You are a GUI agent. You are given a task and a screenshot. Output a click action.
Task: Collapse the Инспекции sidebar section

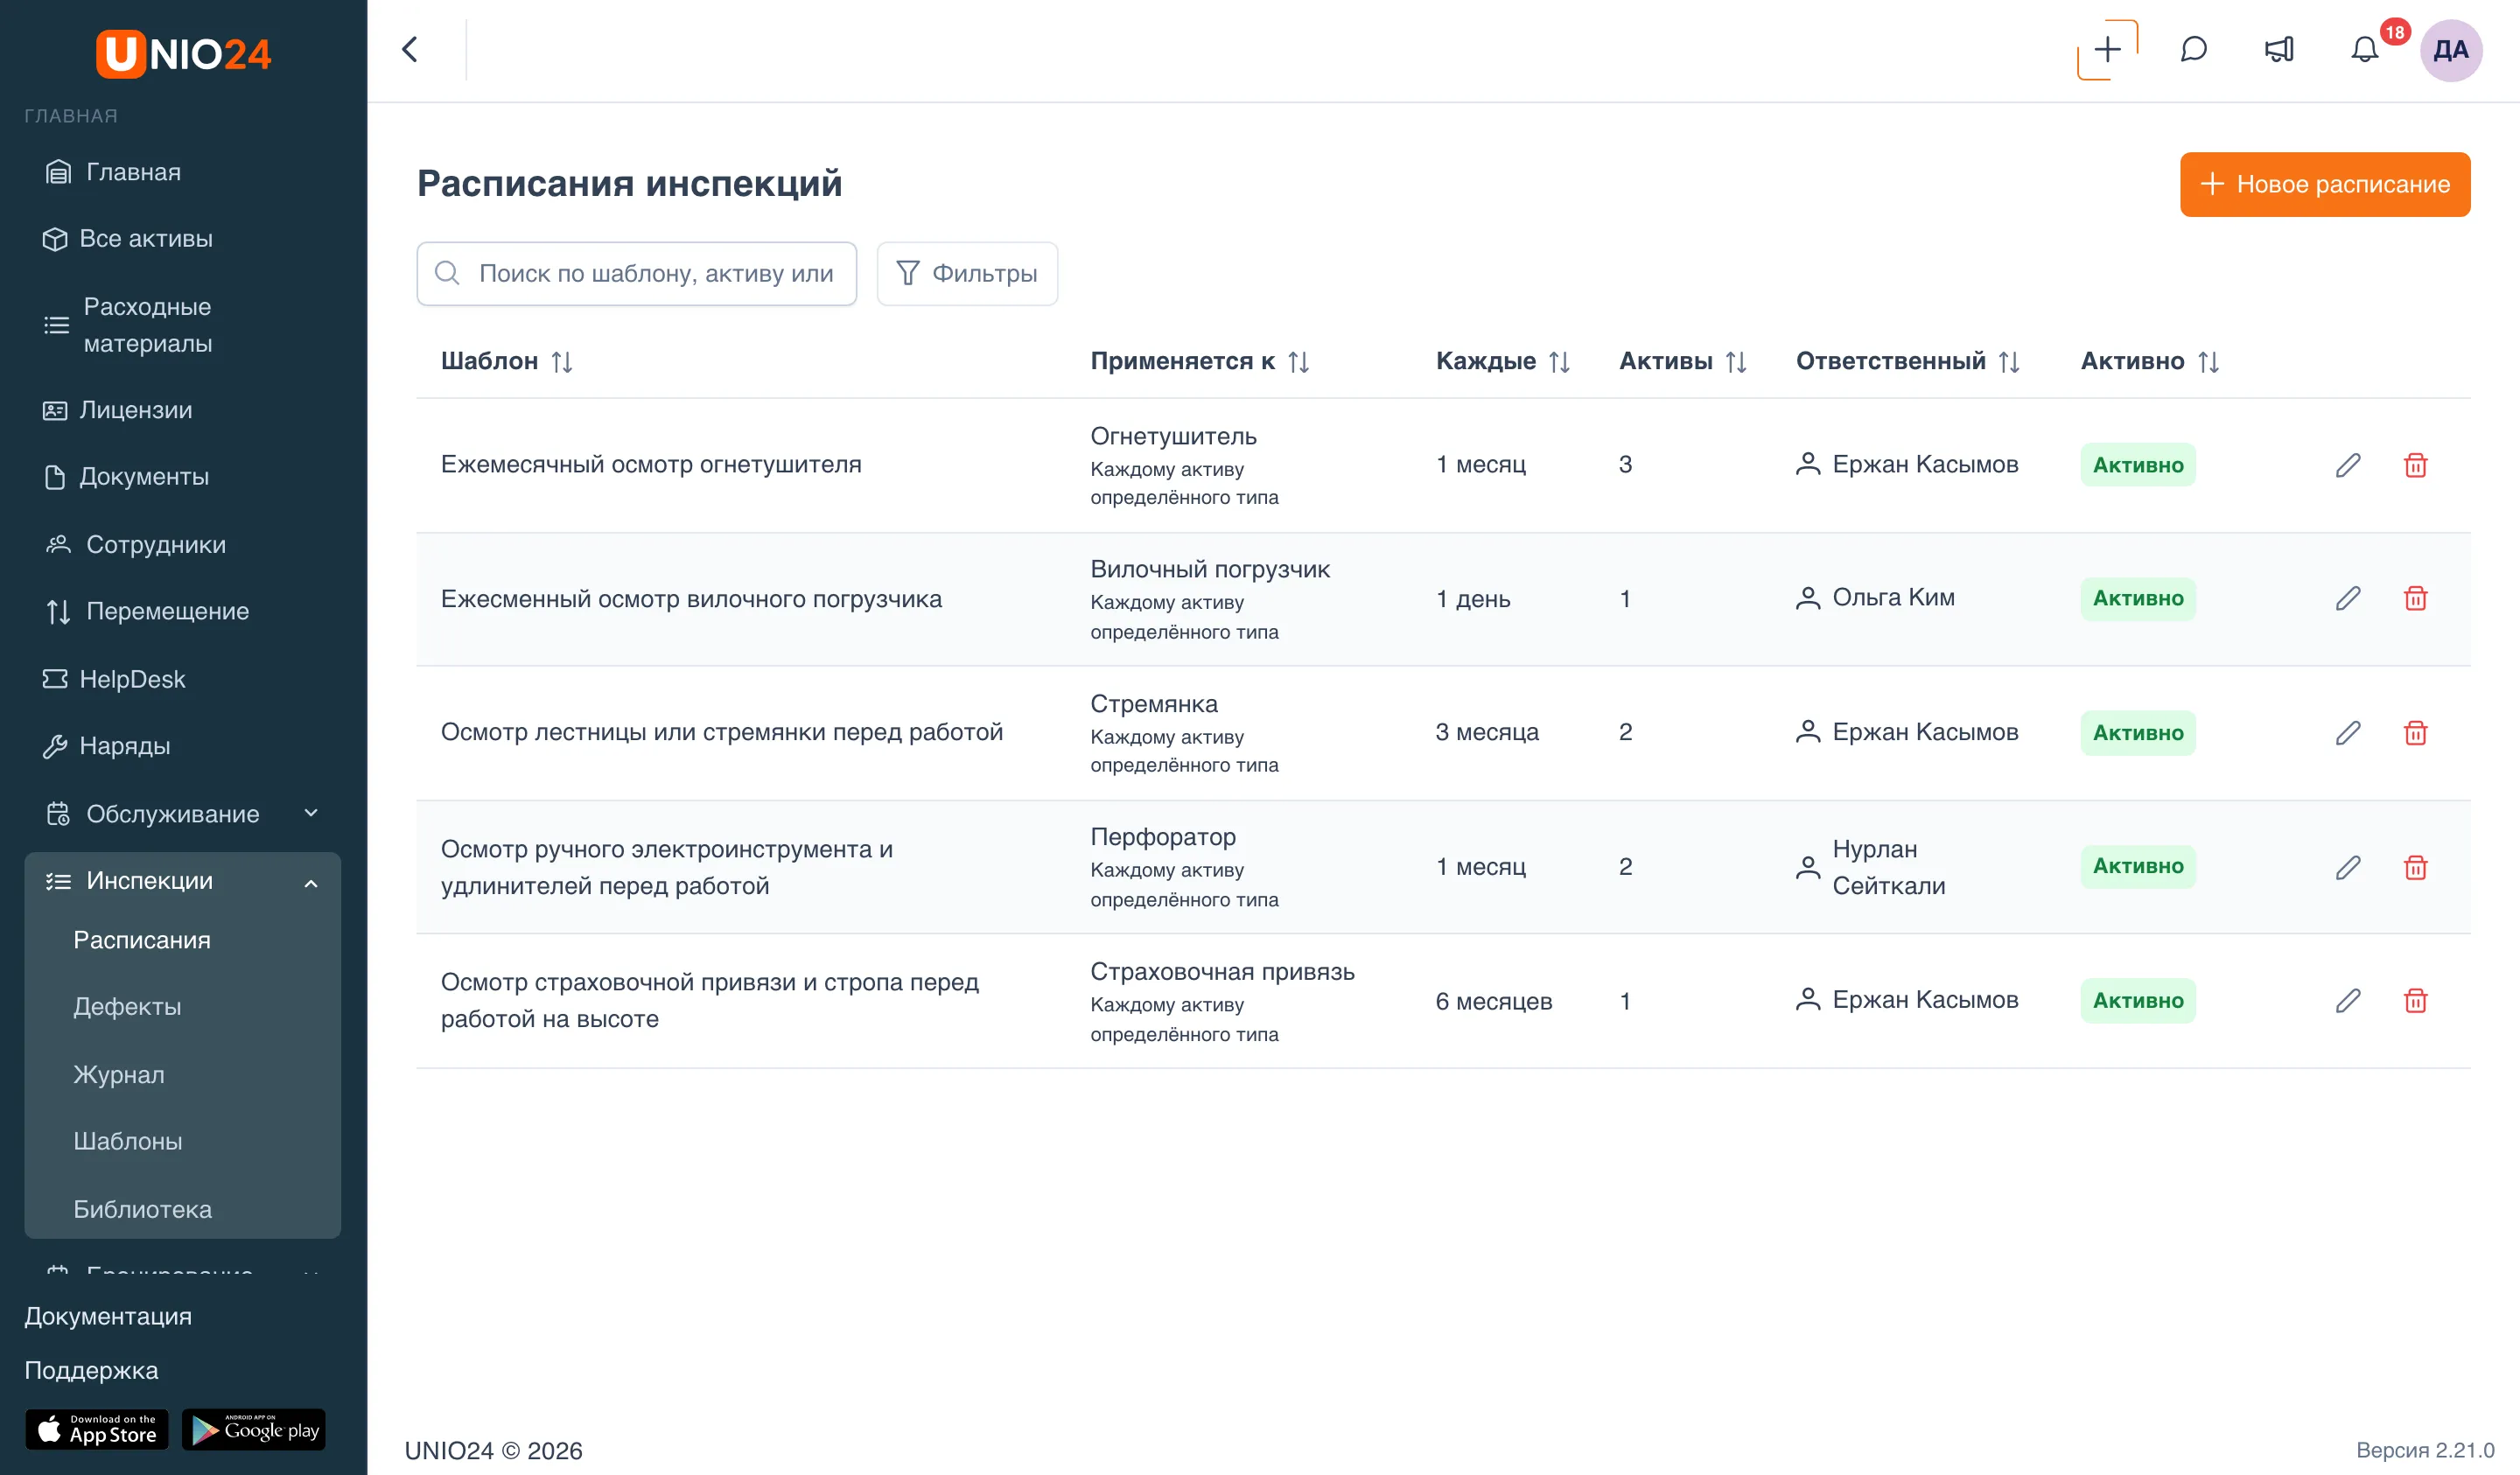point(183,881)
